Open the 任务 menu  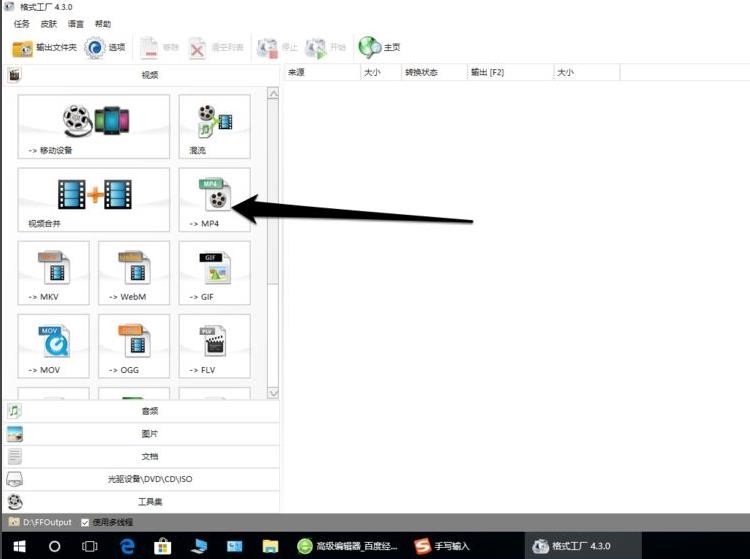coord(22,23)
